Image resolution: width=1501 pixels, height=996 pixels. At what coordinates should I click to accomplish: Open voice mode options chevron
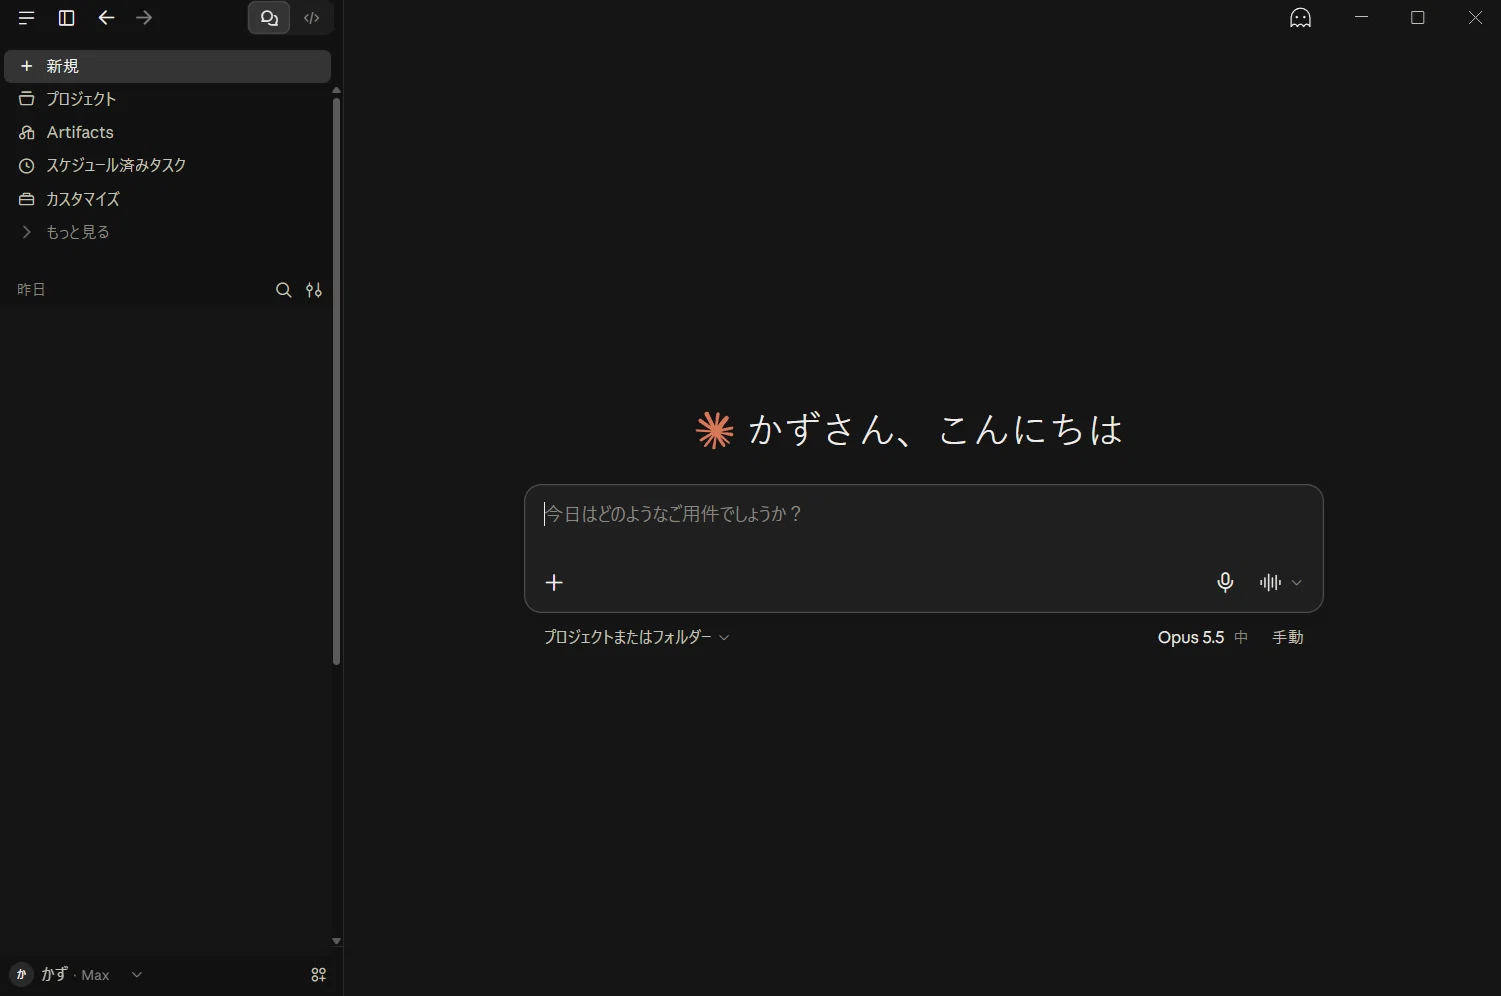[x=1297, y=583]
